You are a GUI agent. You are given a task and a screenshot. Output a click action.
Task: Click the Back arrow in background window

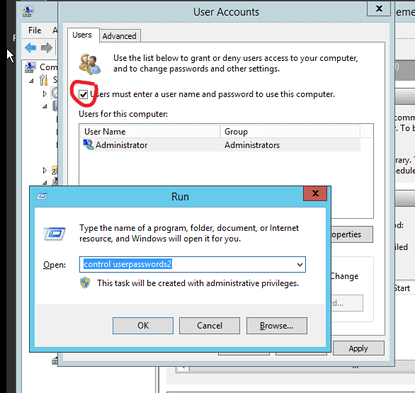31,48
